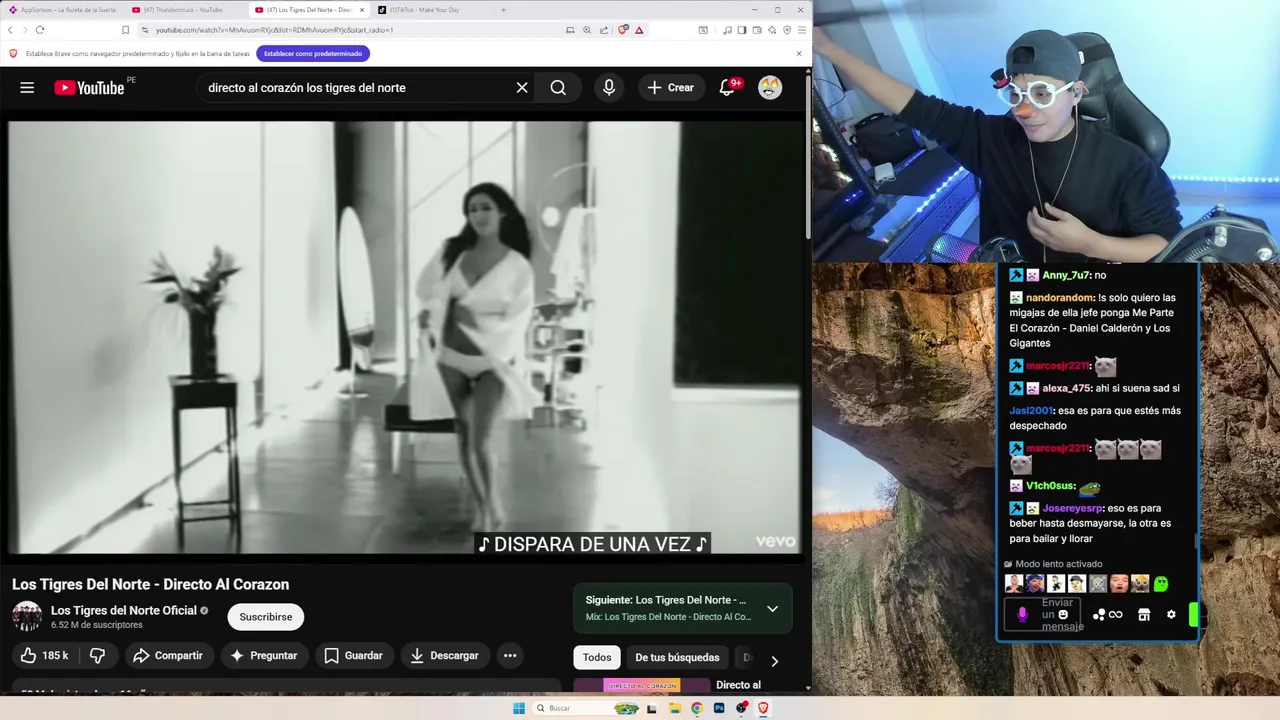Like the video showing 185 k
This screenshot has height=720, width=1280.
tap(45, 656)
